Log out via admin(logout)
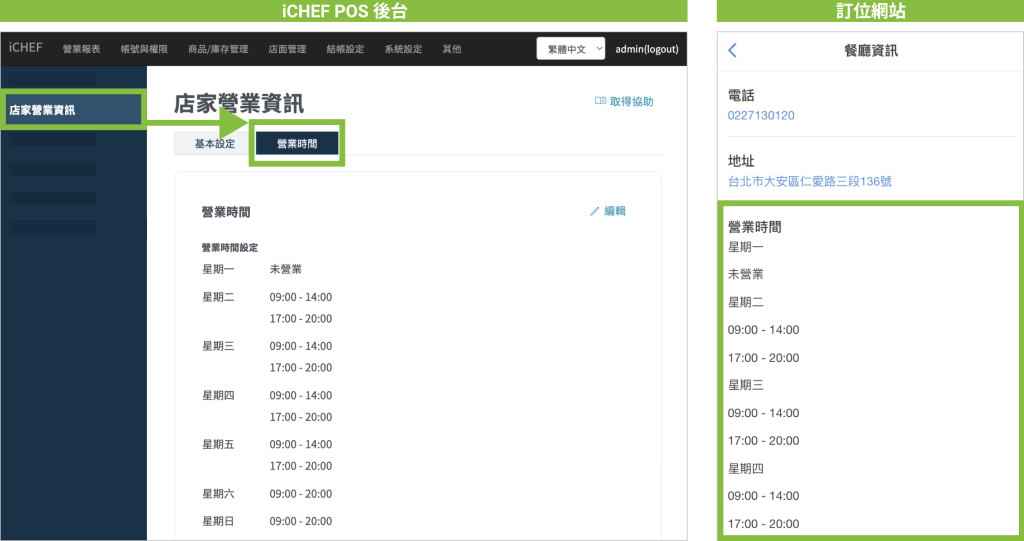The image size is (1024, 541). [647, 49]
